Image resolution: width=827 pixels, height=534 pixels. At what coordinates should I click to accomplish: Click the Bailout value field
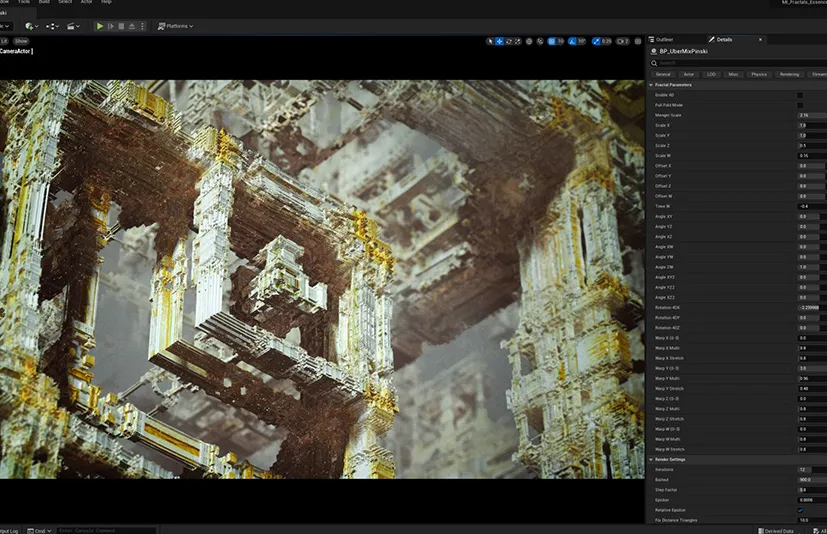[812, 480]
